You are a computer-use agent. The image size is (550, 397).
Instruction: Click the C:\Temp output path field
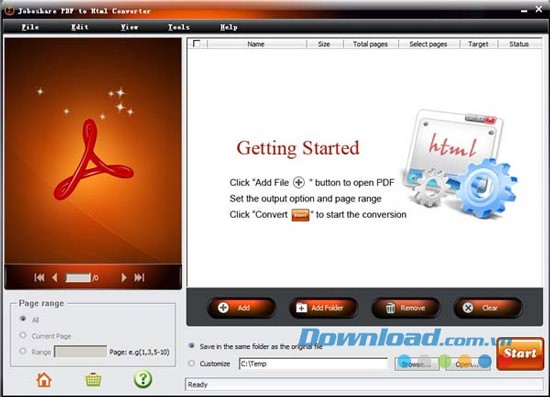(313, 364)
